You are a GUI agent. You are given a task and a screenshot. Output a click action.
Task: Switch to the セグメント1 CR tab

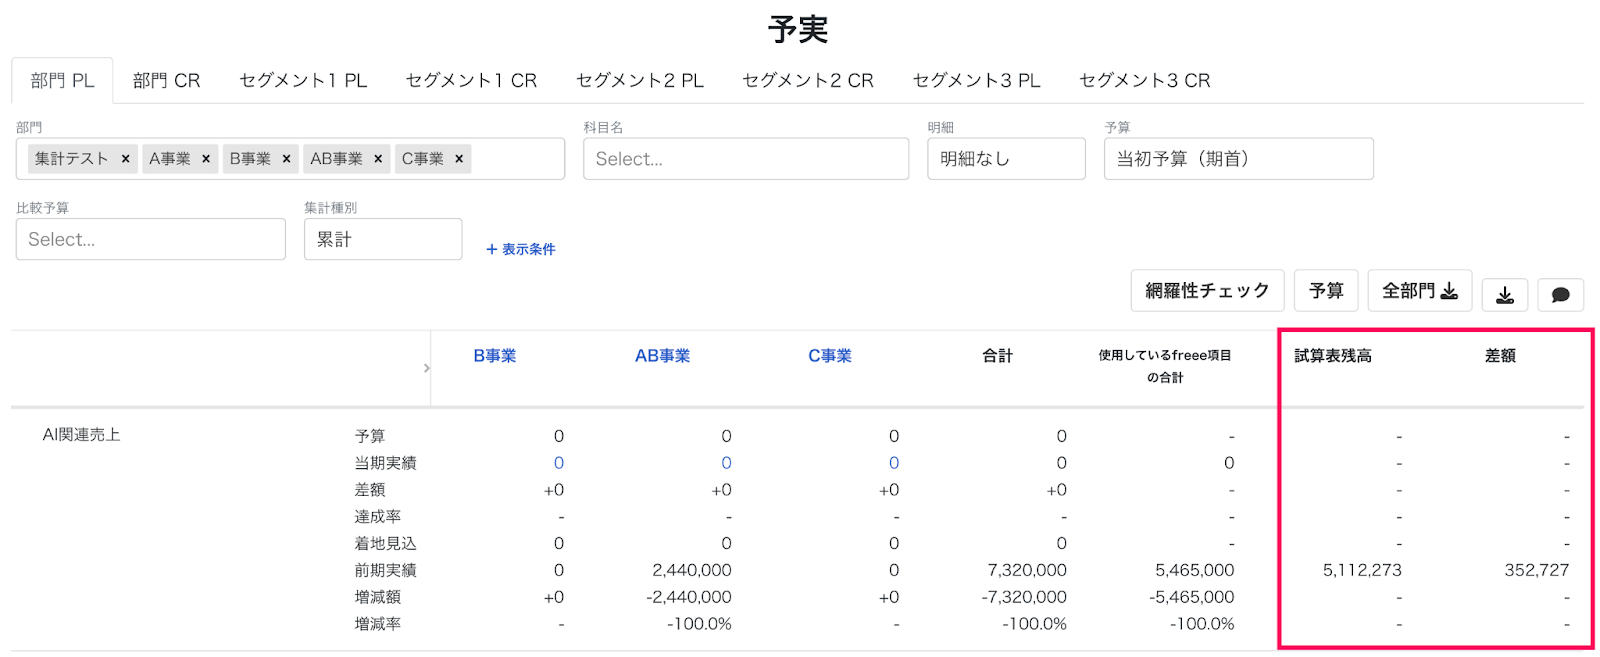coord(471,81)
